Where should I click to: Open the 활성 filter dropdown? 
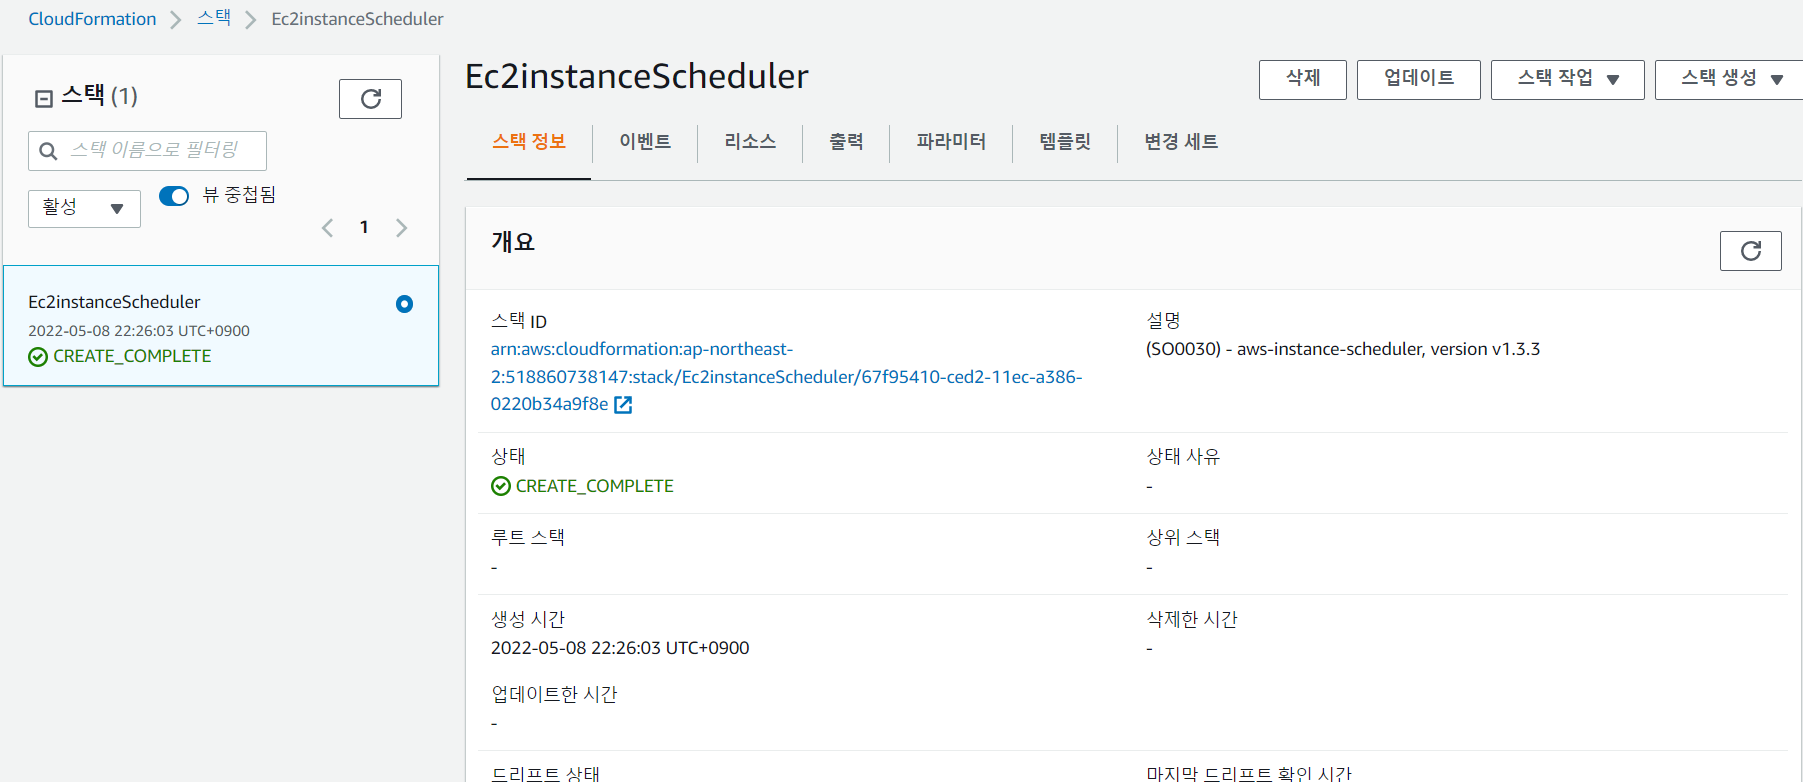[x=84, y=208]
